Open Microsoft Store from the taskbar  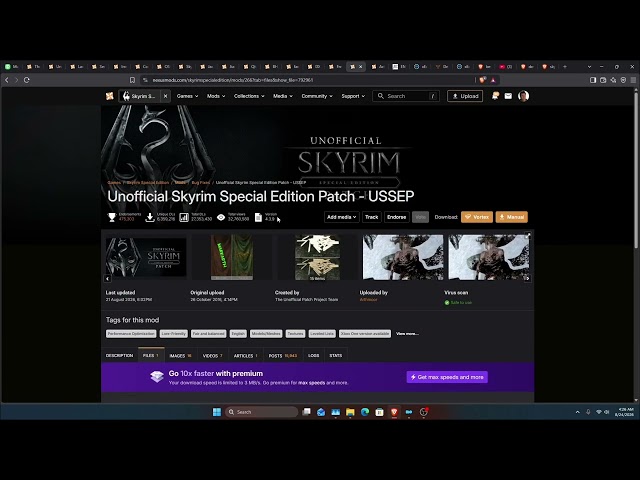coord(380,412)
